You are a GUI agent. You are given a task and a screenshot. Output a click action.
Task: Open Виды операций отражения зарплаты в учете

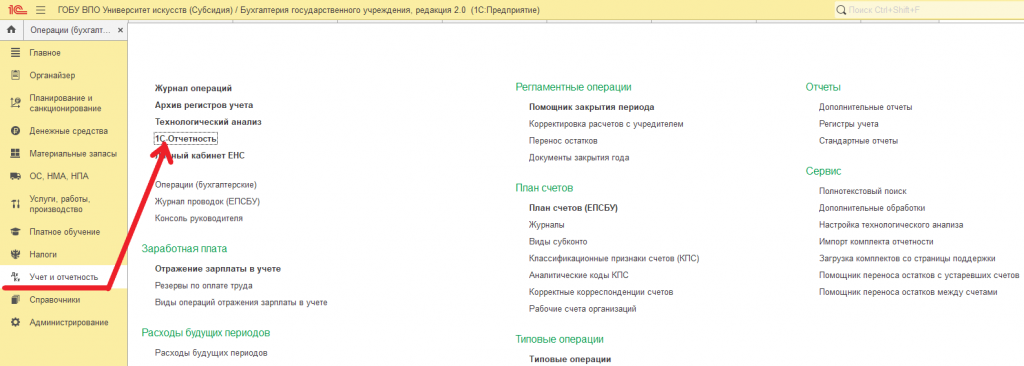point(241,303)
